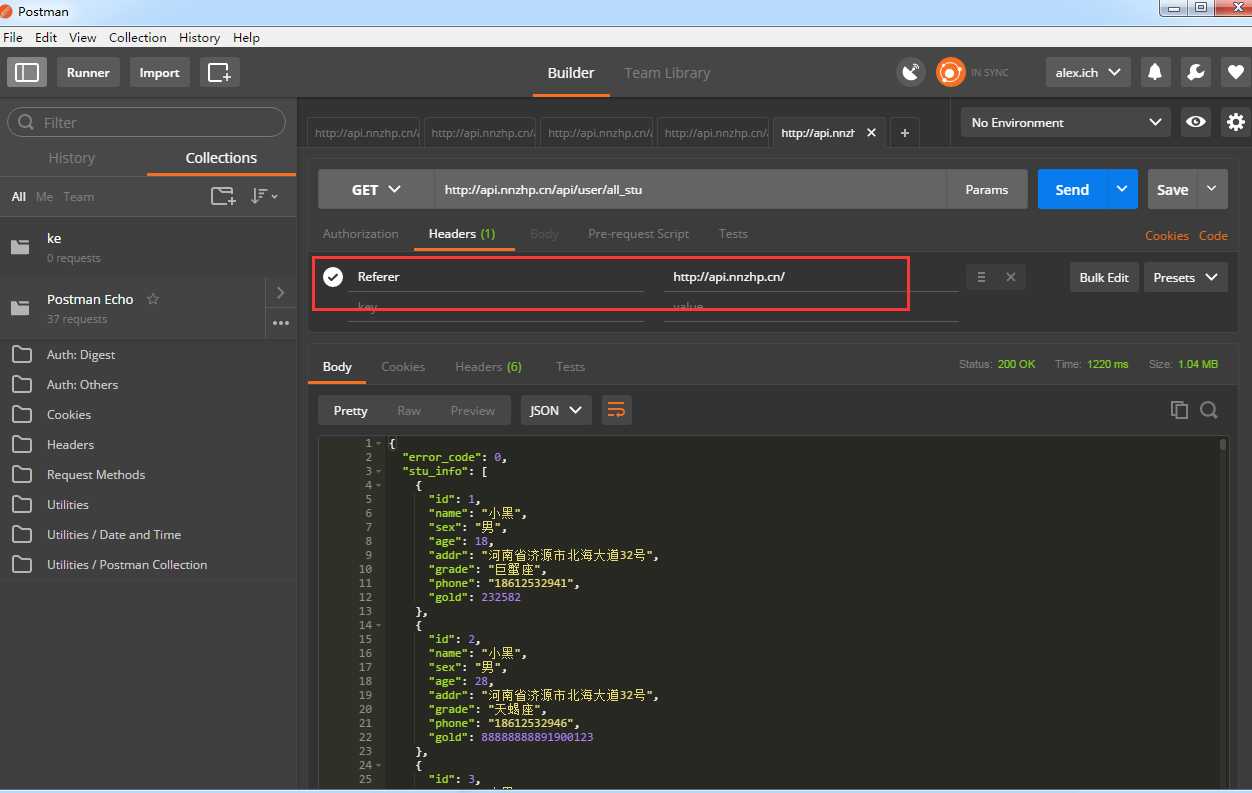
Task: Click the Params button
Action: coord(987,189)
